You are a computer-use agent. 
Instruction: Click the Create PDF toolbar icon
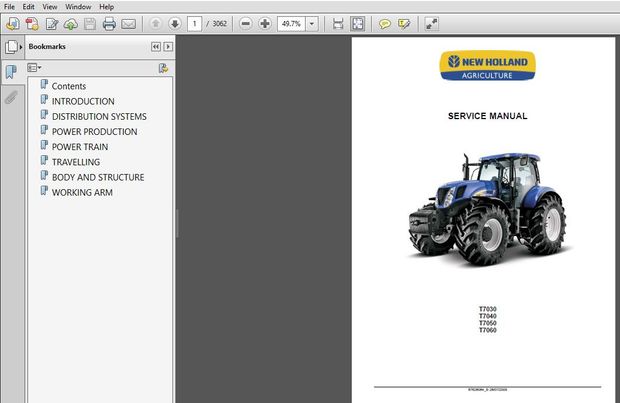coord(32,24)
